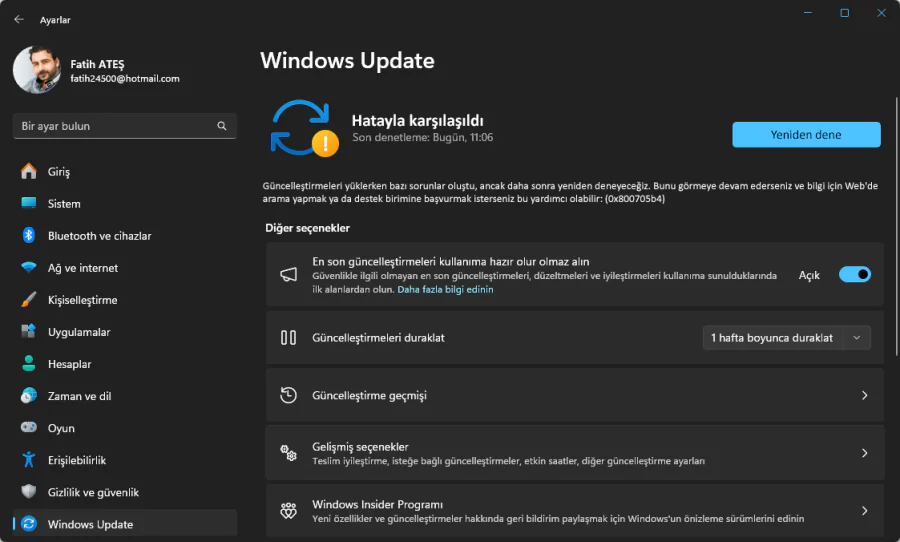Viewport: 900px width, 542px height.
Task: Click the 'Diğer seçenekler' heading
Action: click(x=307, y=228)
